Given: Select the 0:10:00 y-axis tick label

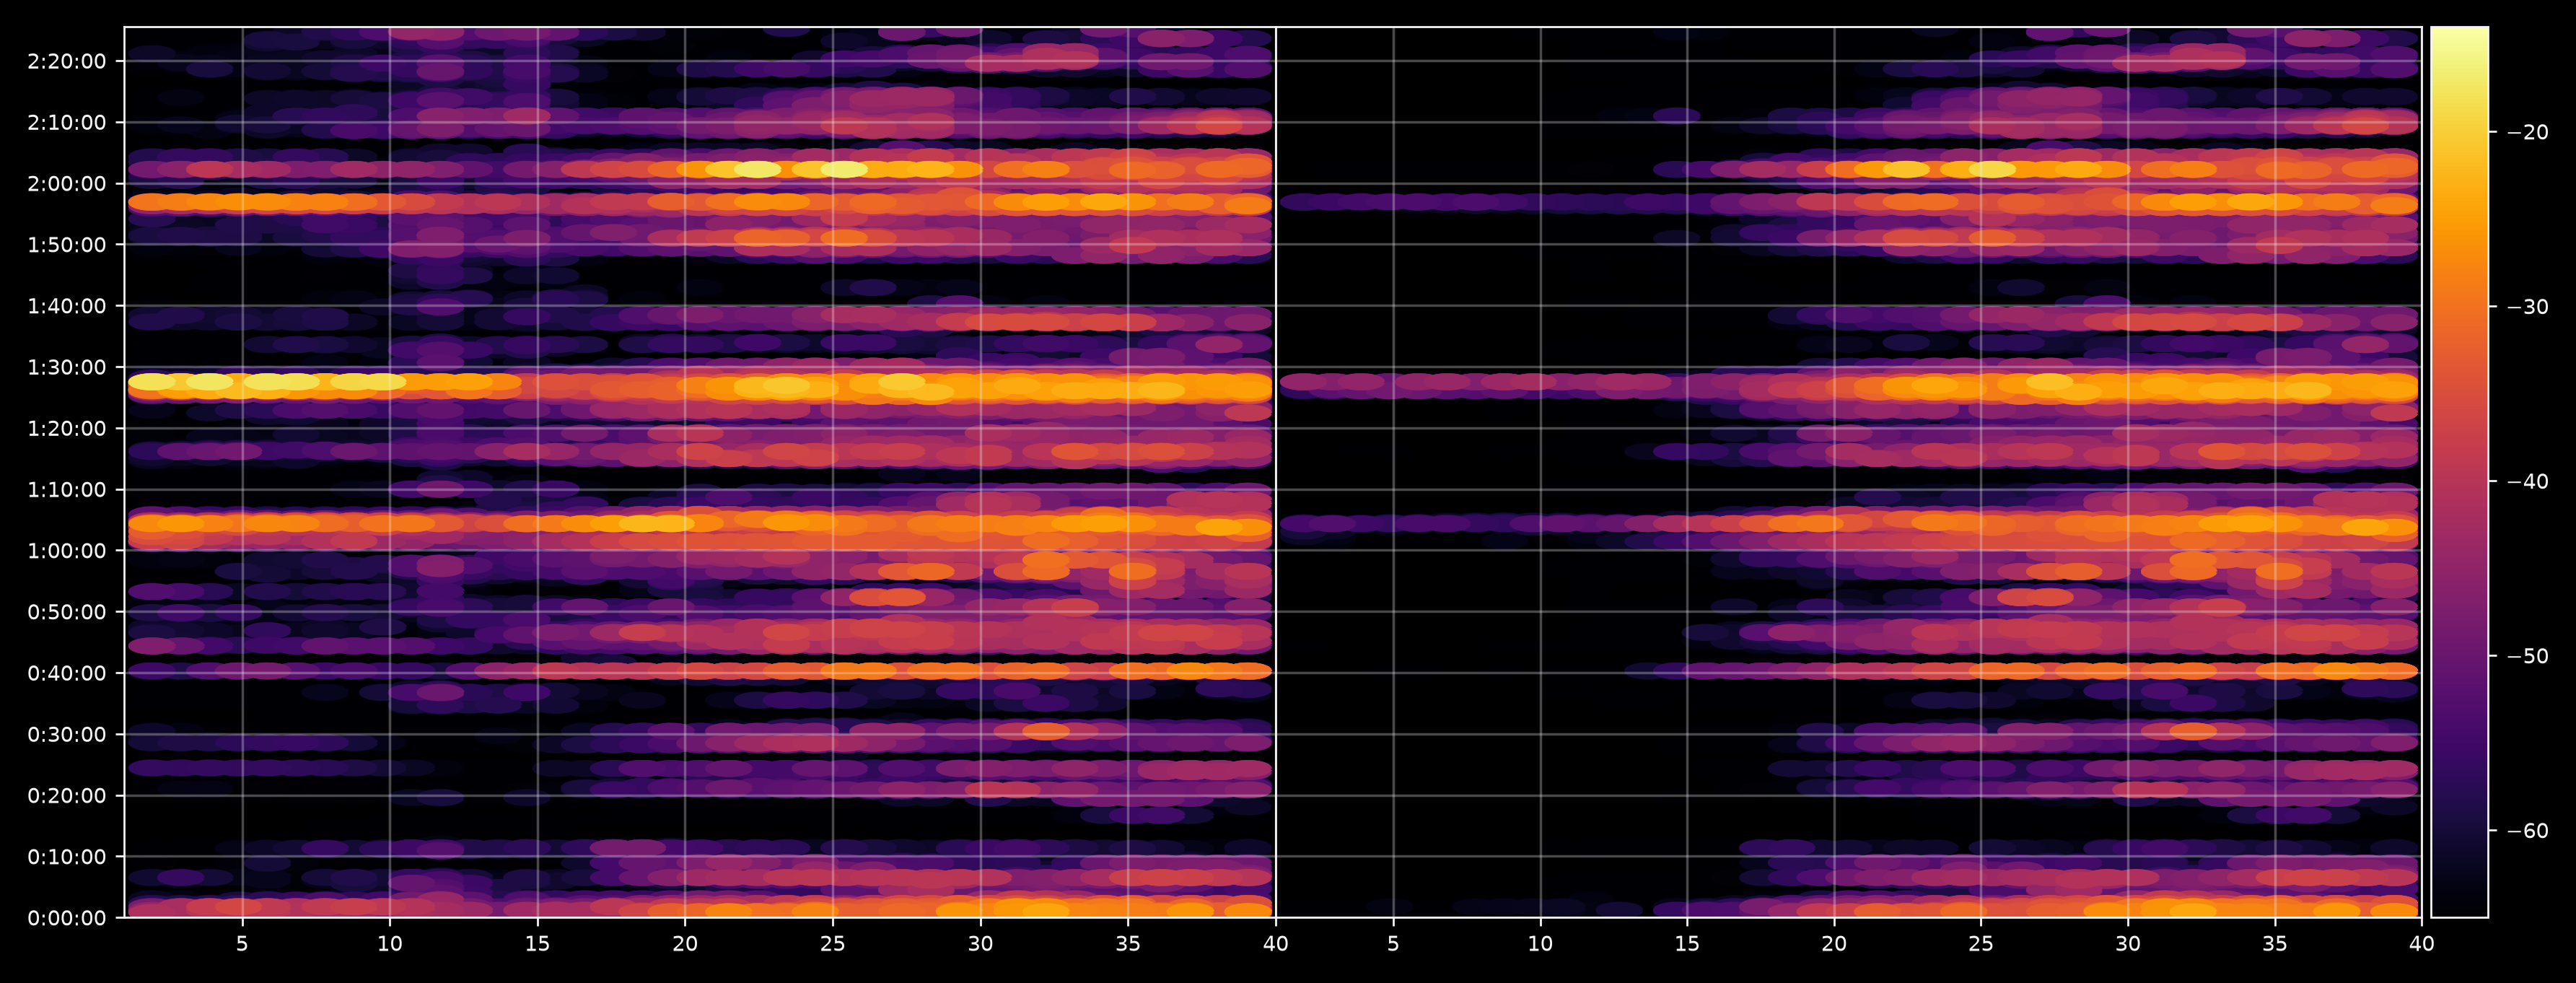Looking at the screenshot, I should (67, 857).
